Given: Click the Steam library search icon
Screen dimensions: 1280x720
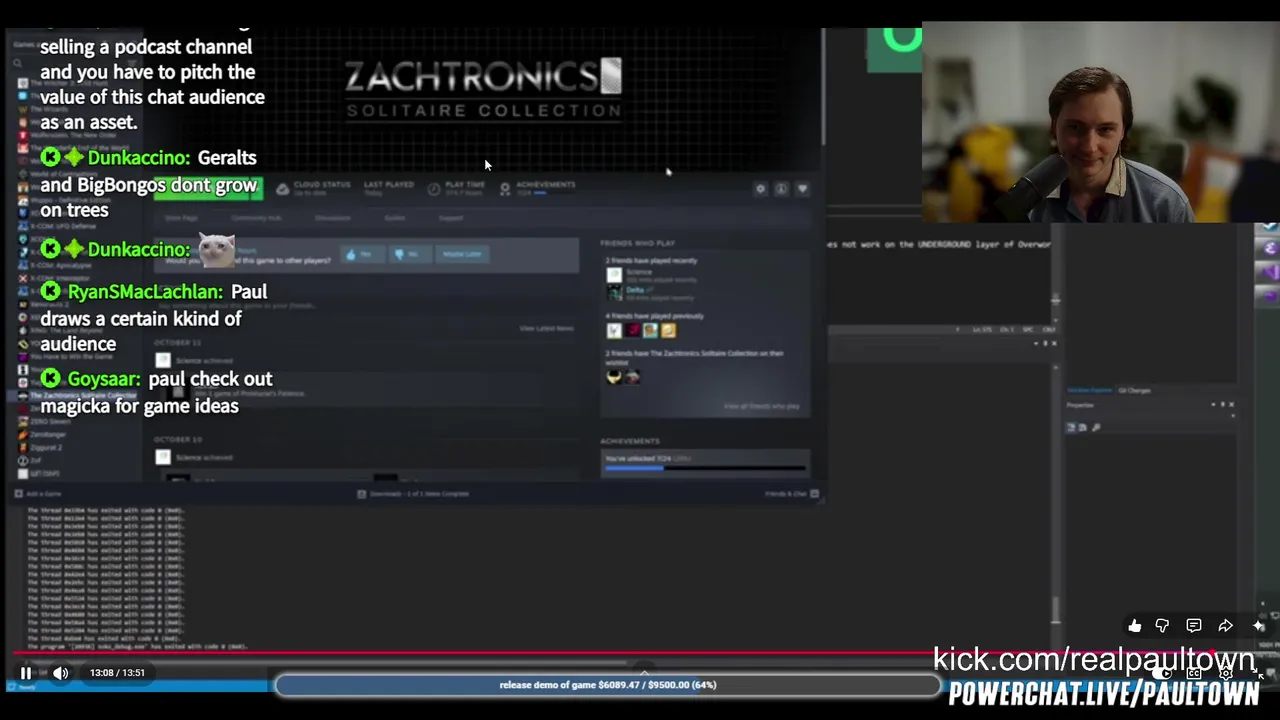Looking at the screenshot, I should pyautogui.click(x=17, y=64).
